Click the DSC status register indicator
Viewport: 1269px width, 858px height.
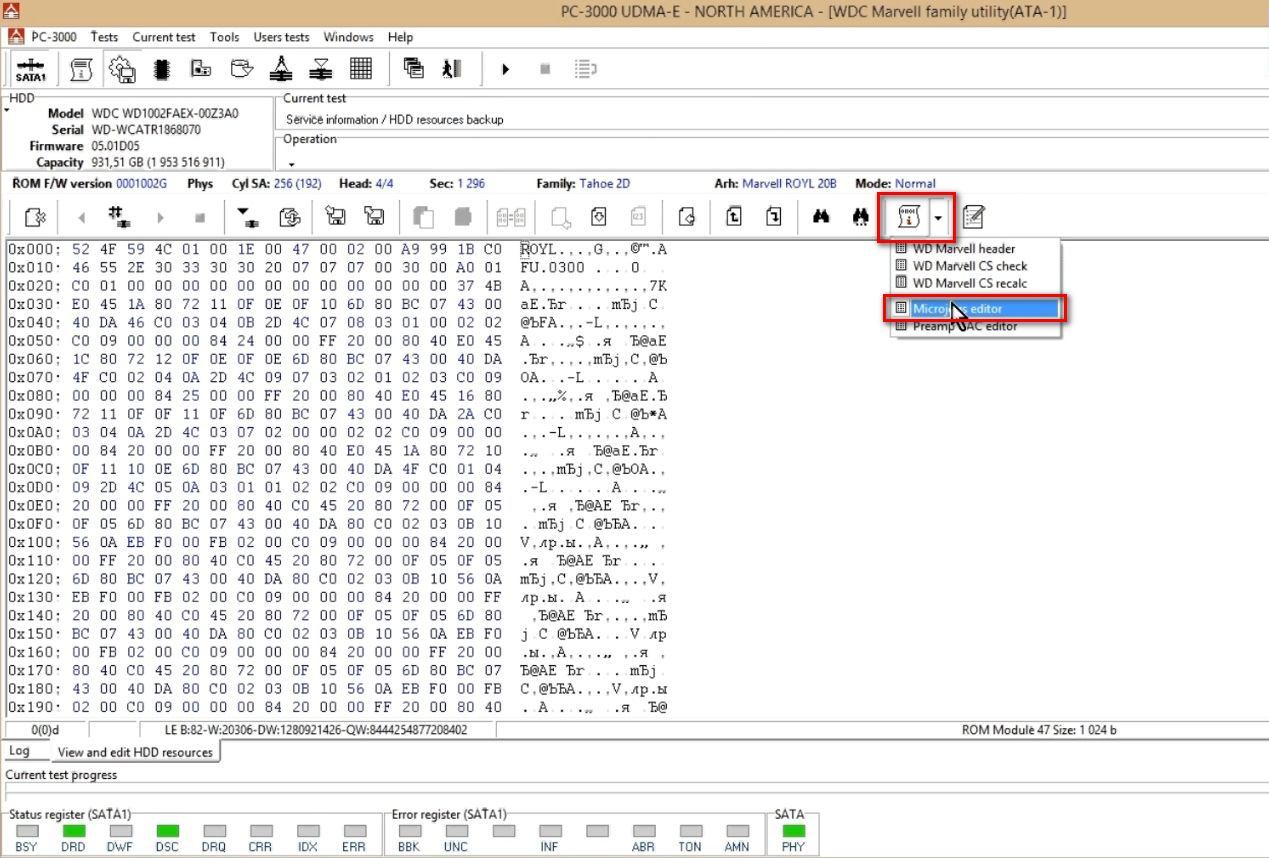click(x=168, y=831)
